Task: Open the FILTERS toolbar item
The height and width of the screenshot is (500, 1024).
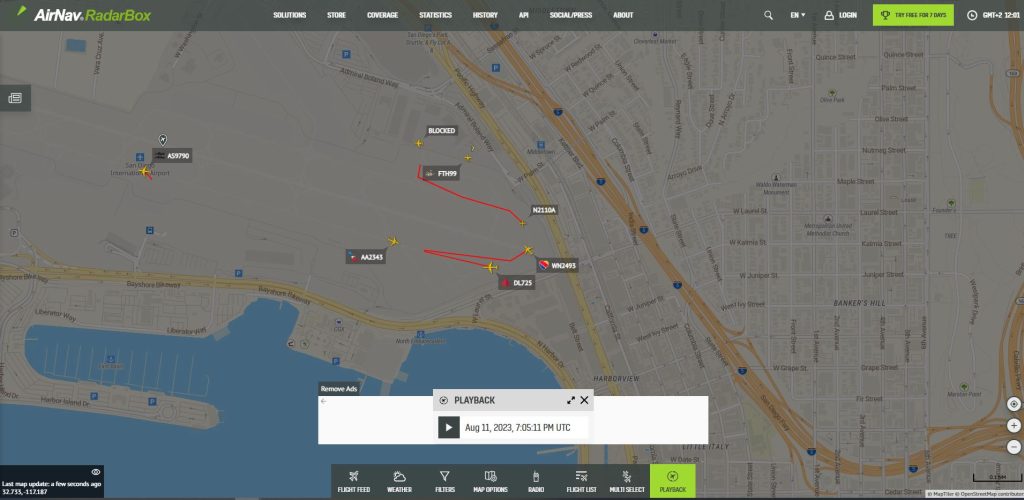Action: (445, 482)
